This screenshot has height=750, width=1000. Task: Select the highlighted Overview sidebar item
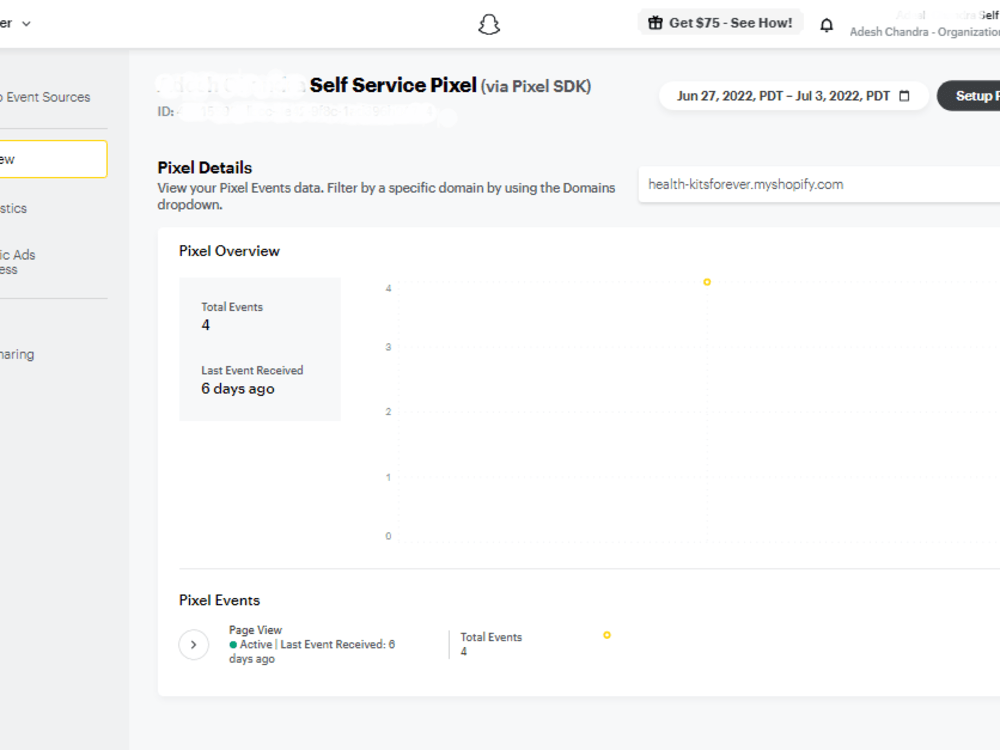54,159
